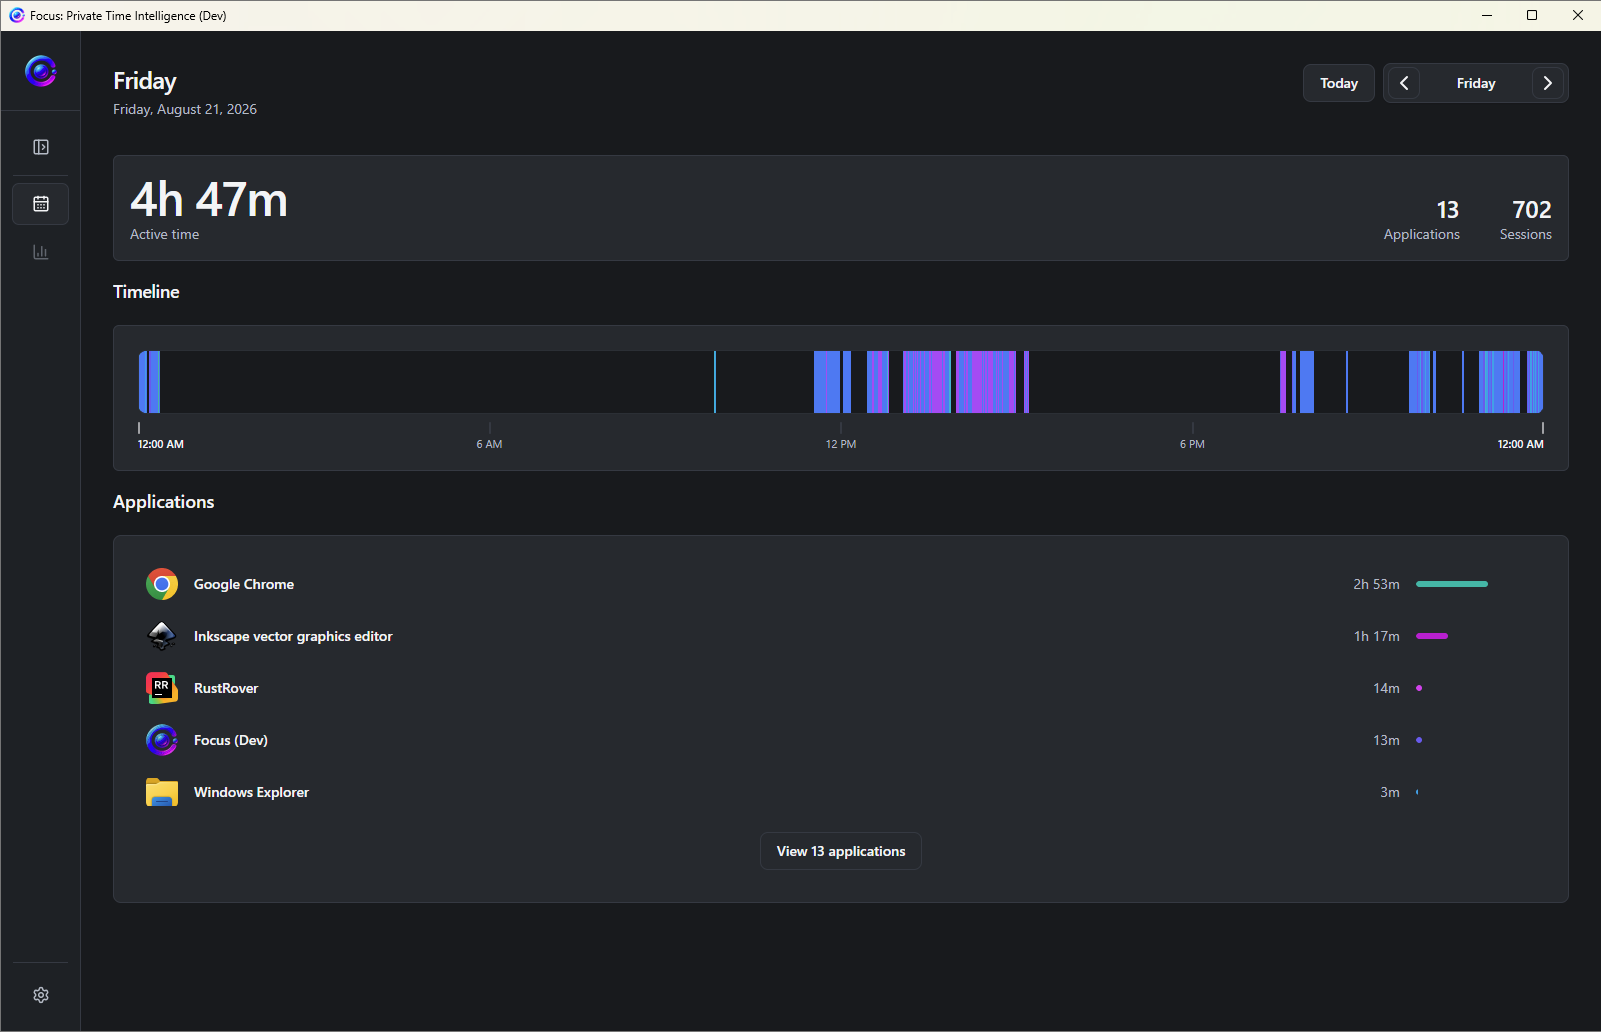The height and width of the screenshot is (1032, 1601).
Task: Jump to Today
Action: pos(1339,83)
